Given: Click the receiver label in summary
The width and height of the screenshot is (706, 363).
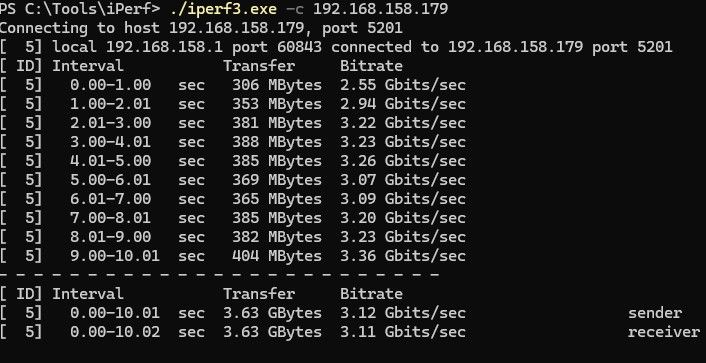Looking at the screenshot, I should click(x=664, y=332).
